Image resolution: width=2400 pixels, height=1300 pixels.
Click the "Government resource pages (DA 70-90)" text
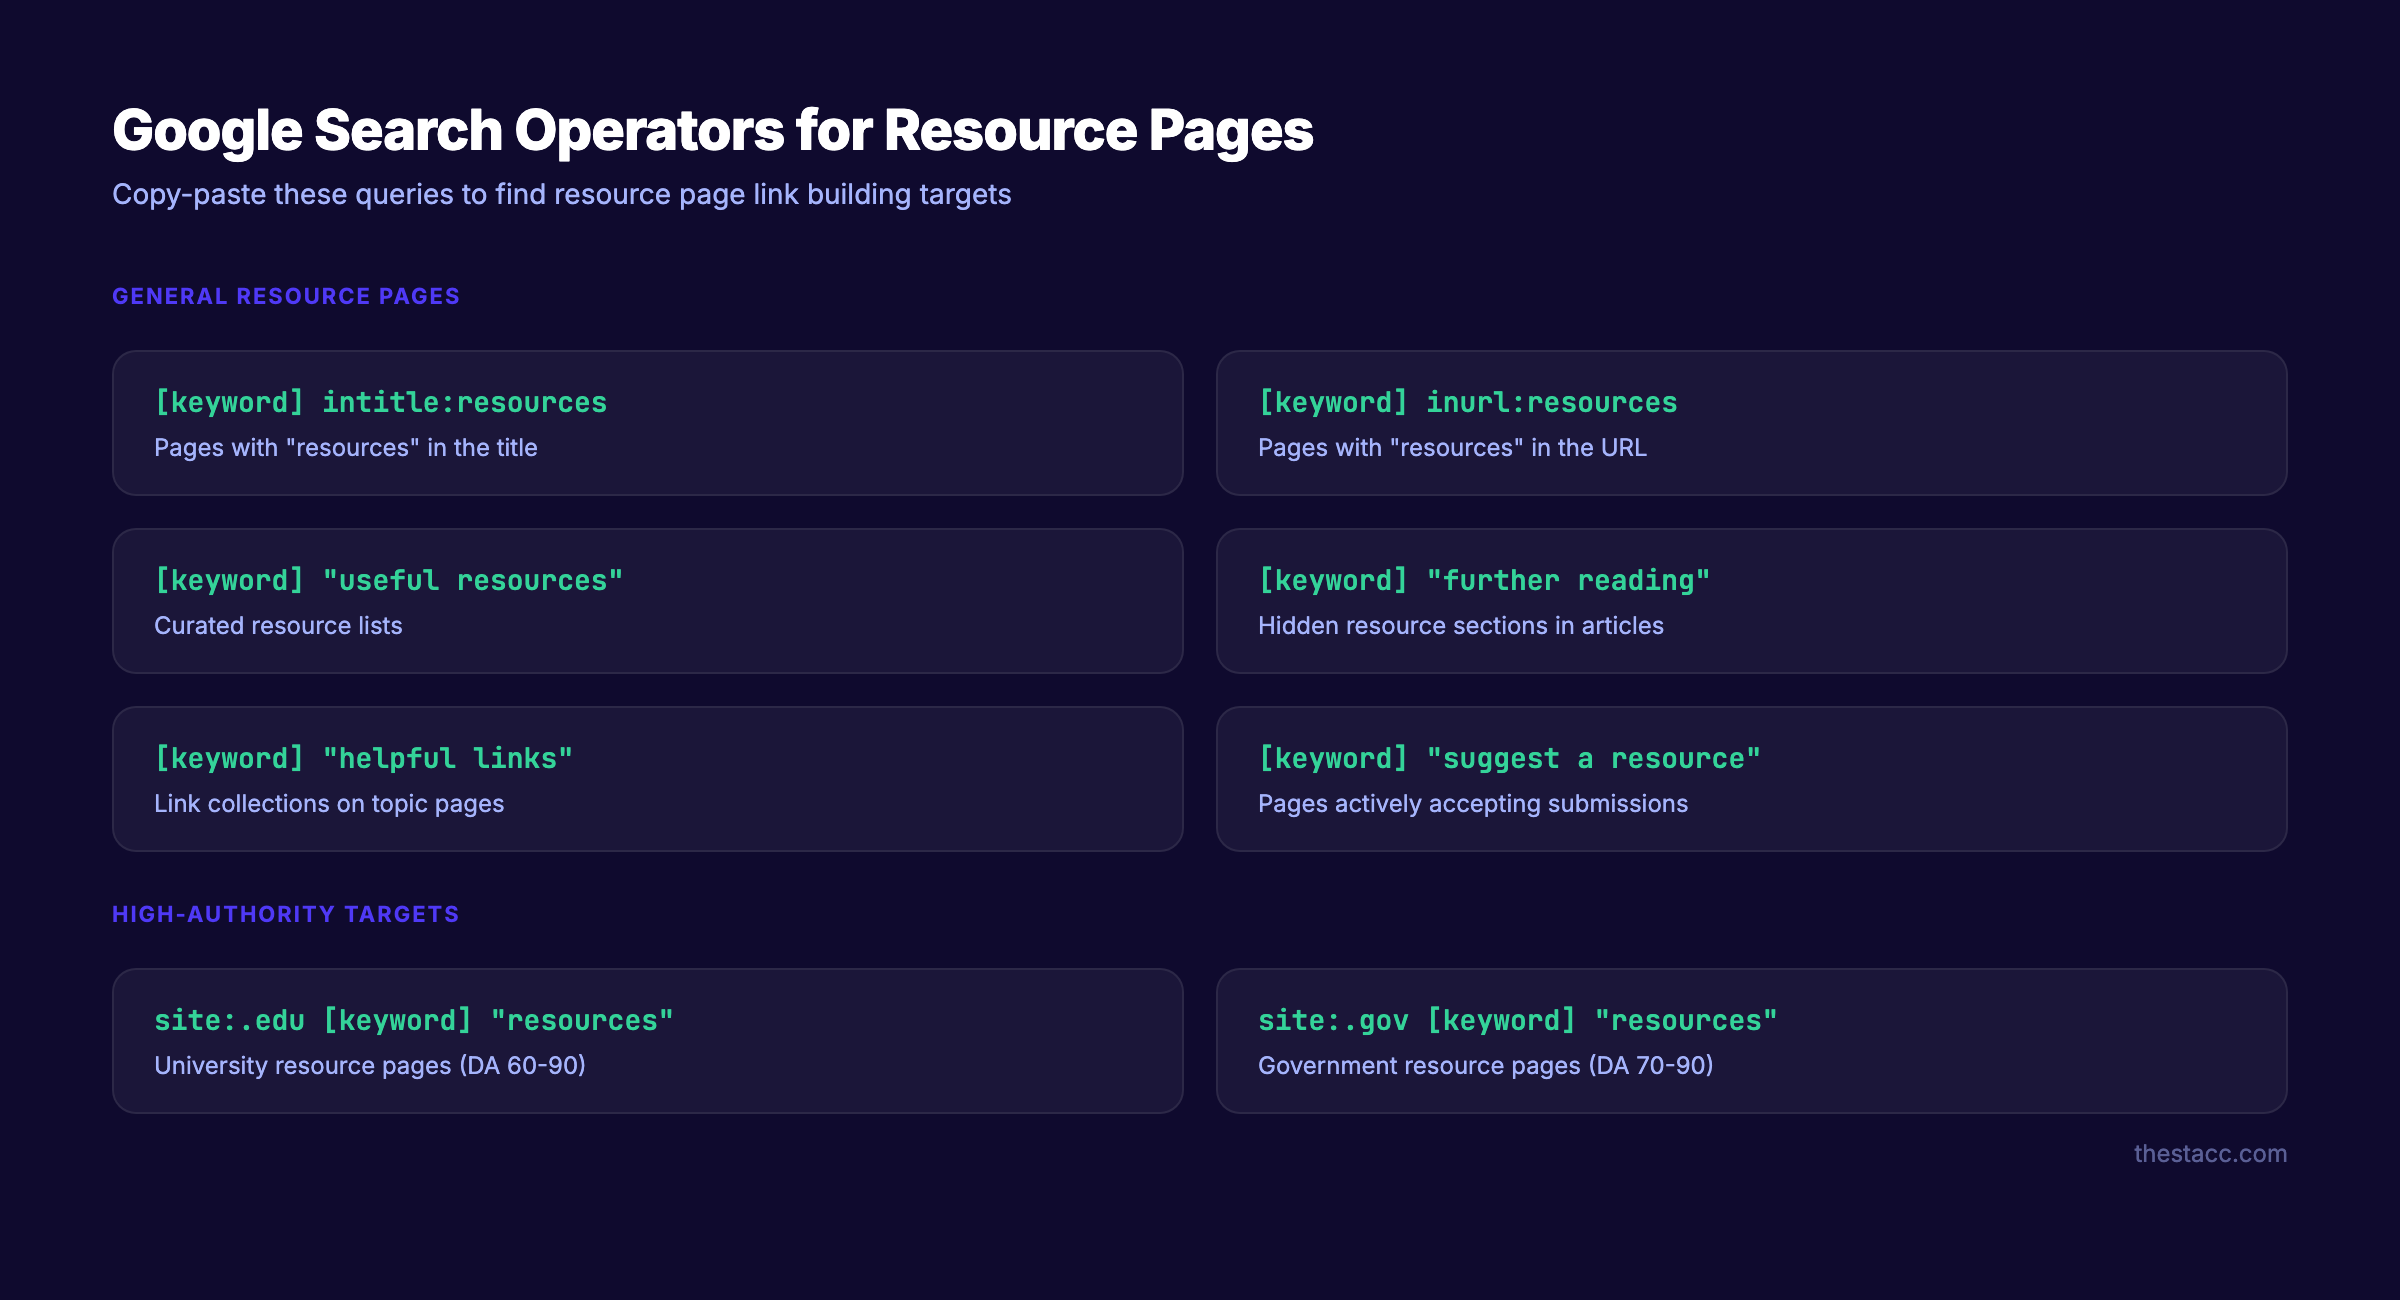coord(1485,1065)
